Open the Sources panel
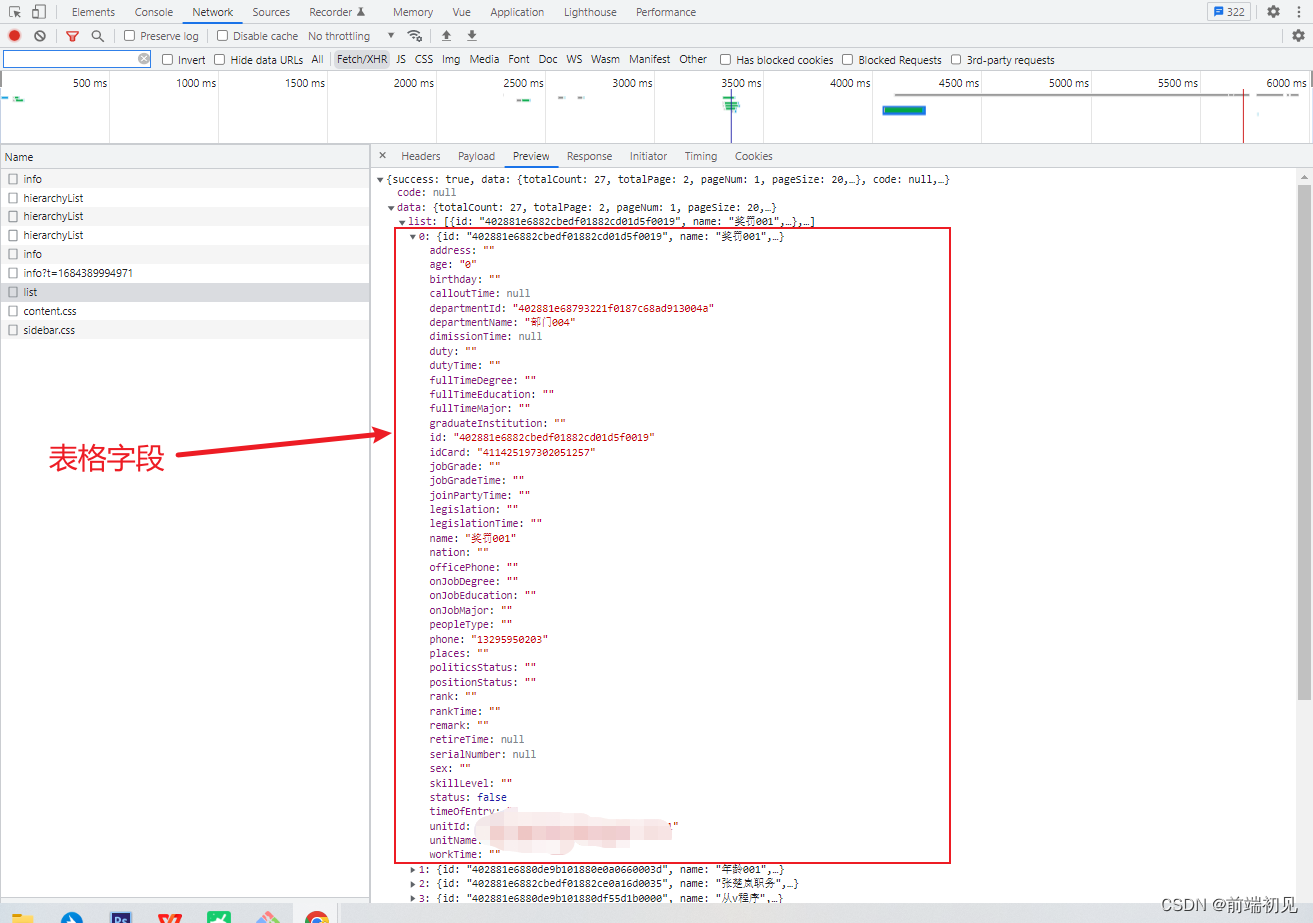Screen dimensions: 1313x923 (271, 12)
